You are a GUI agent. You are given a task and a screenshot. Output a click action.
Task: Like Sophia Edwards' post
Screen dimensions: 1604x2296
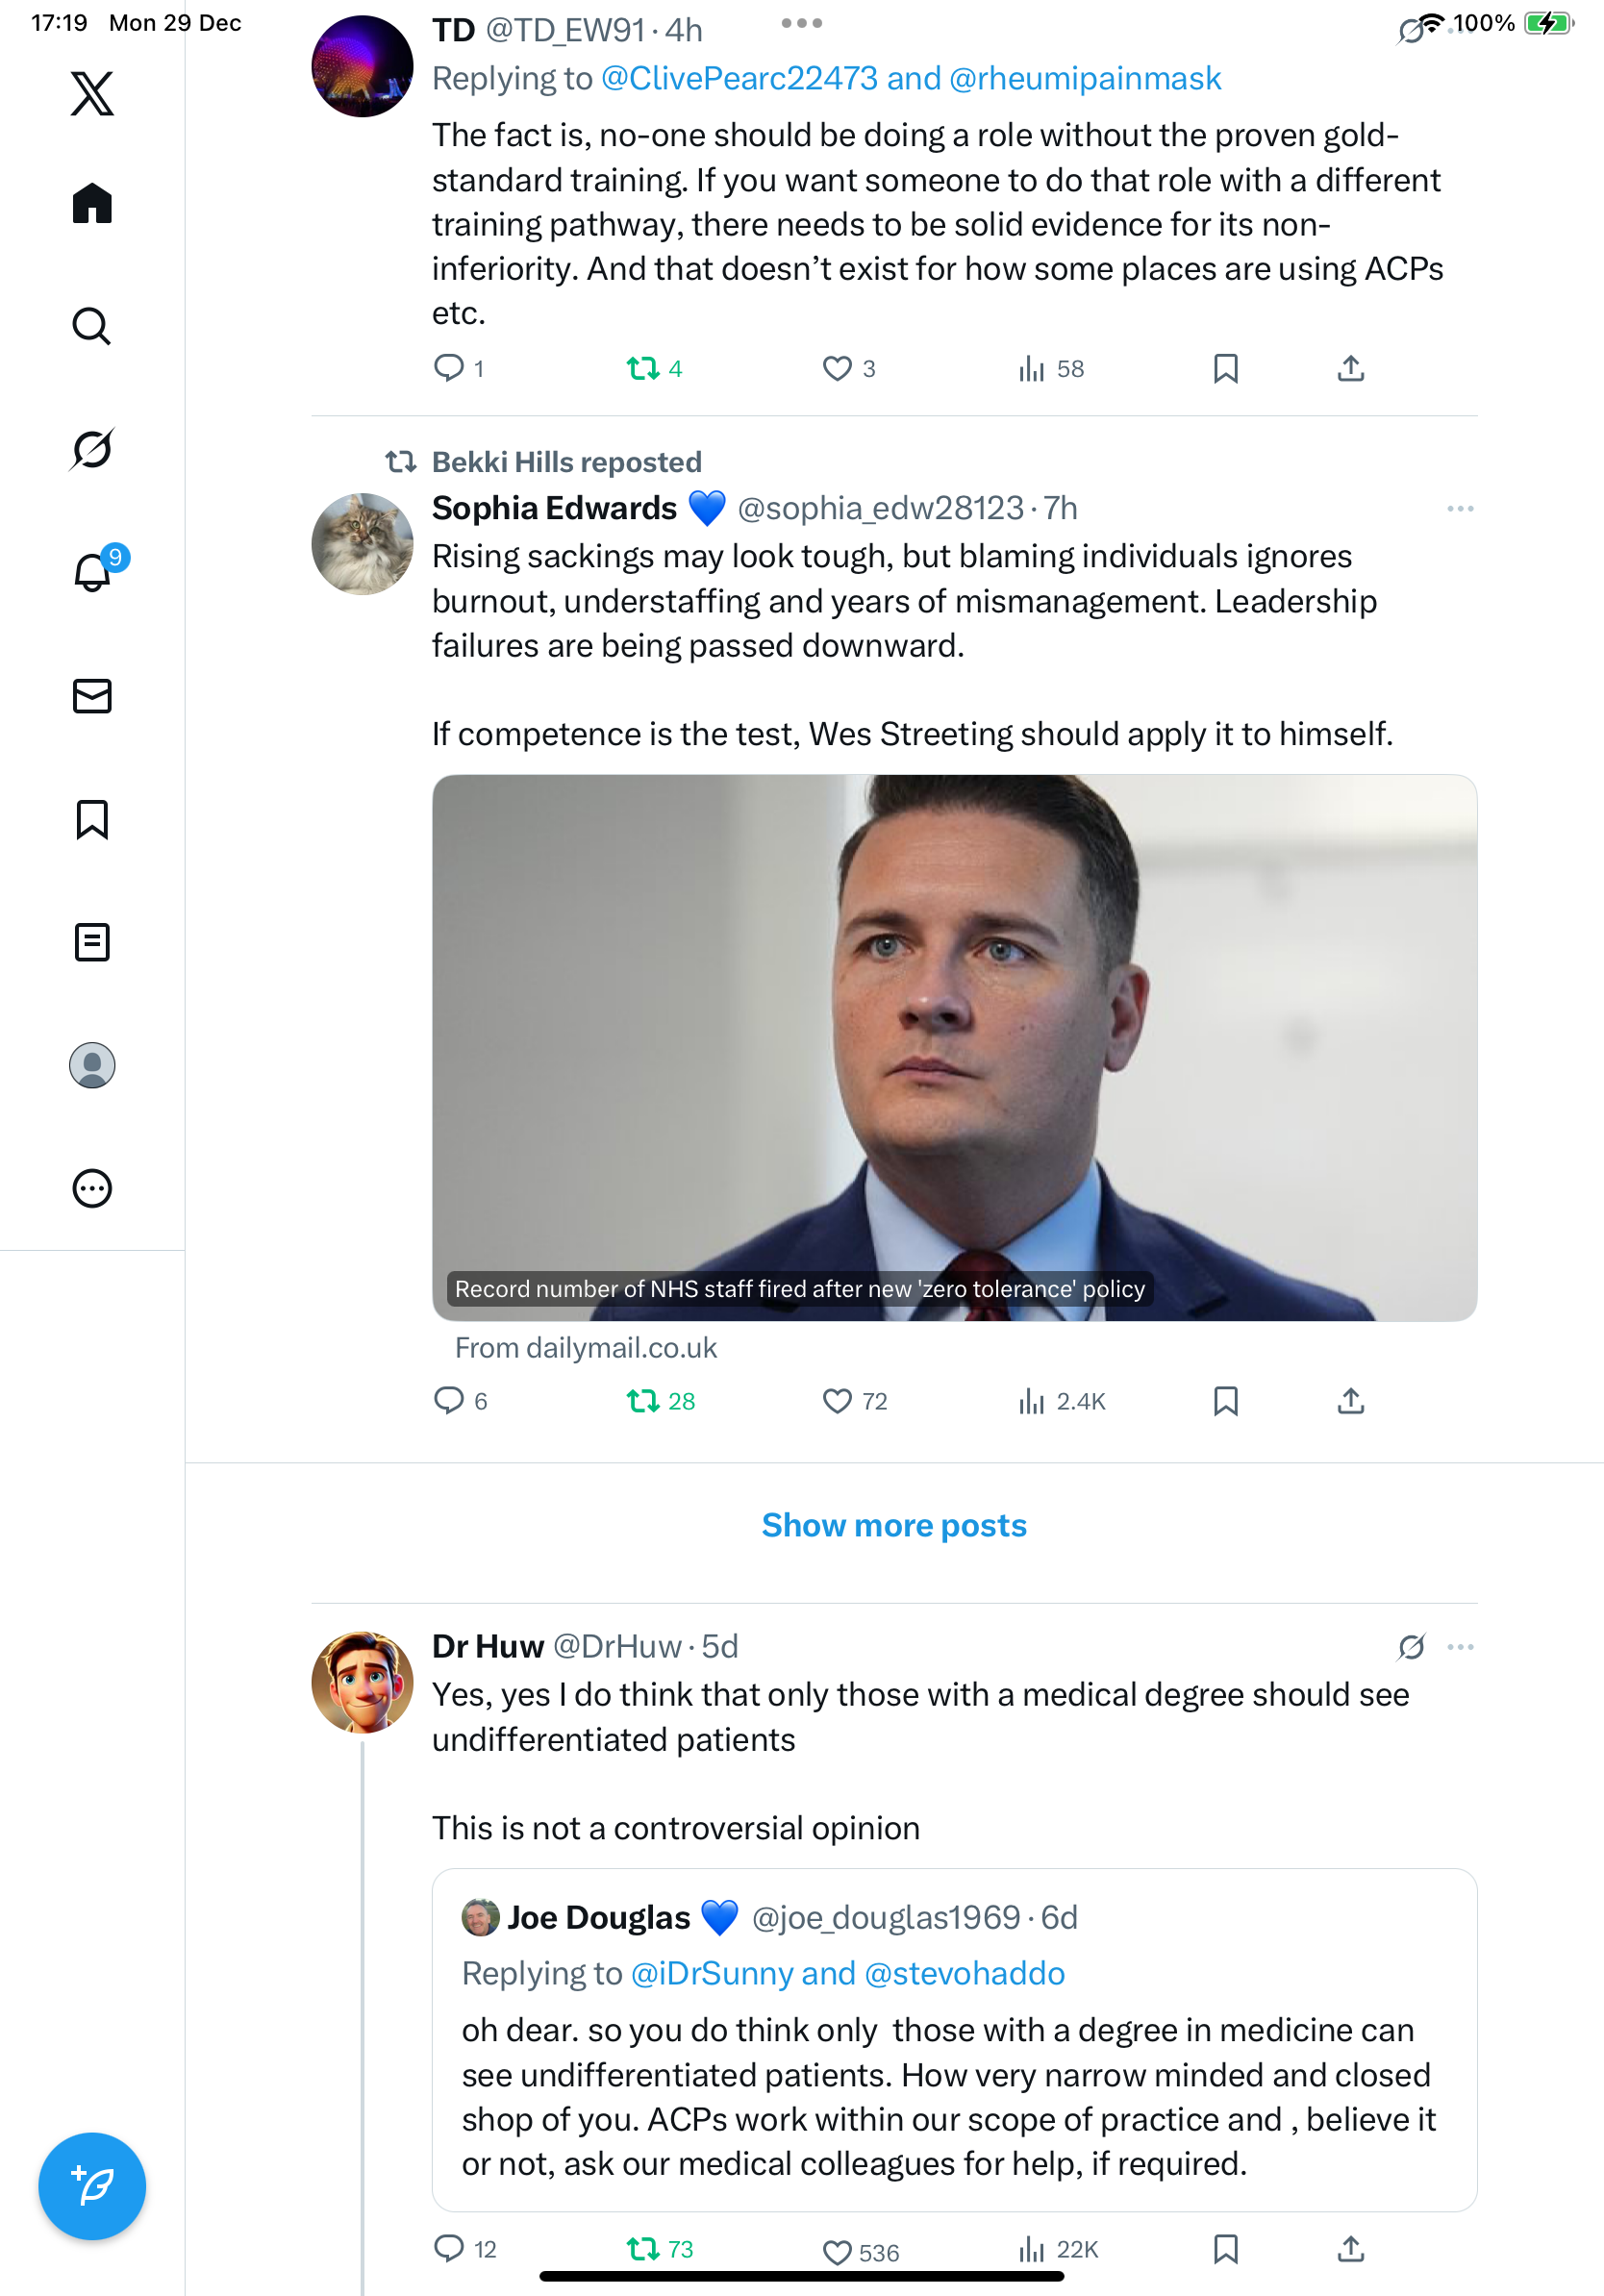[837, 1401]
